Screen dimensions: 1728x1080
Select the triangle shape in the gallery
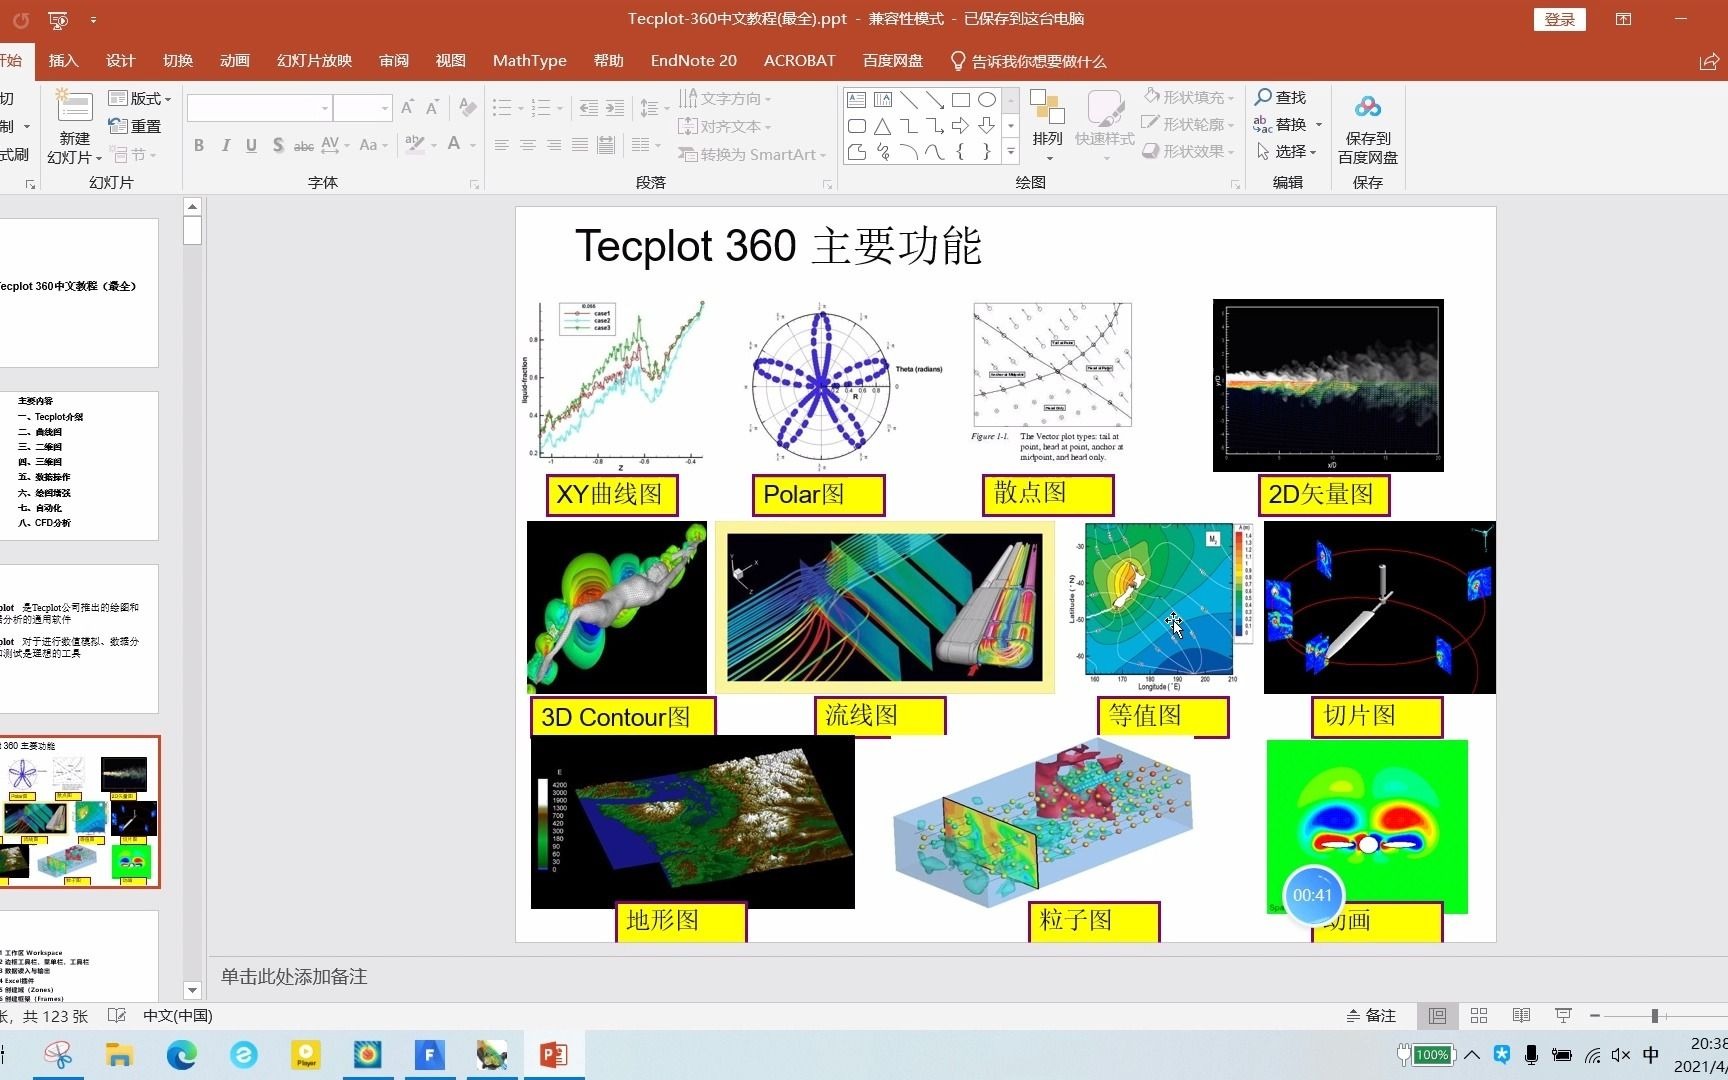pyautogui.click(x=882, y=126)
